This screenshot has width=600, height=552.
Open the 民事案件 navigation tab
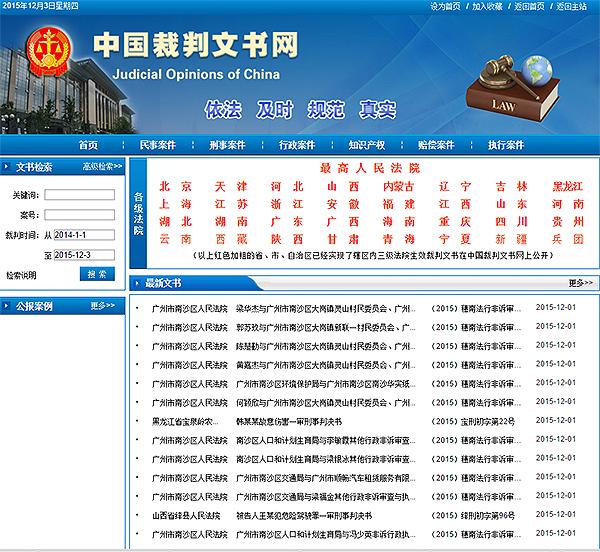[x=158, y=145]
